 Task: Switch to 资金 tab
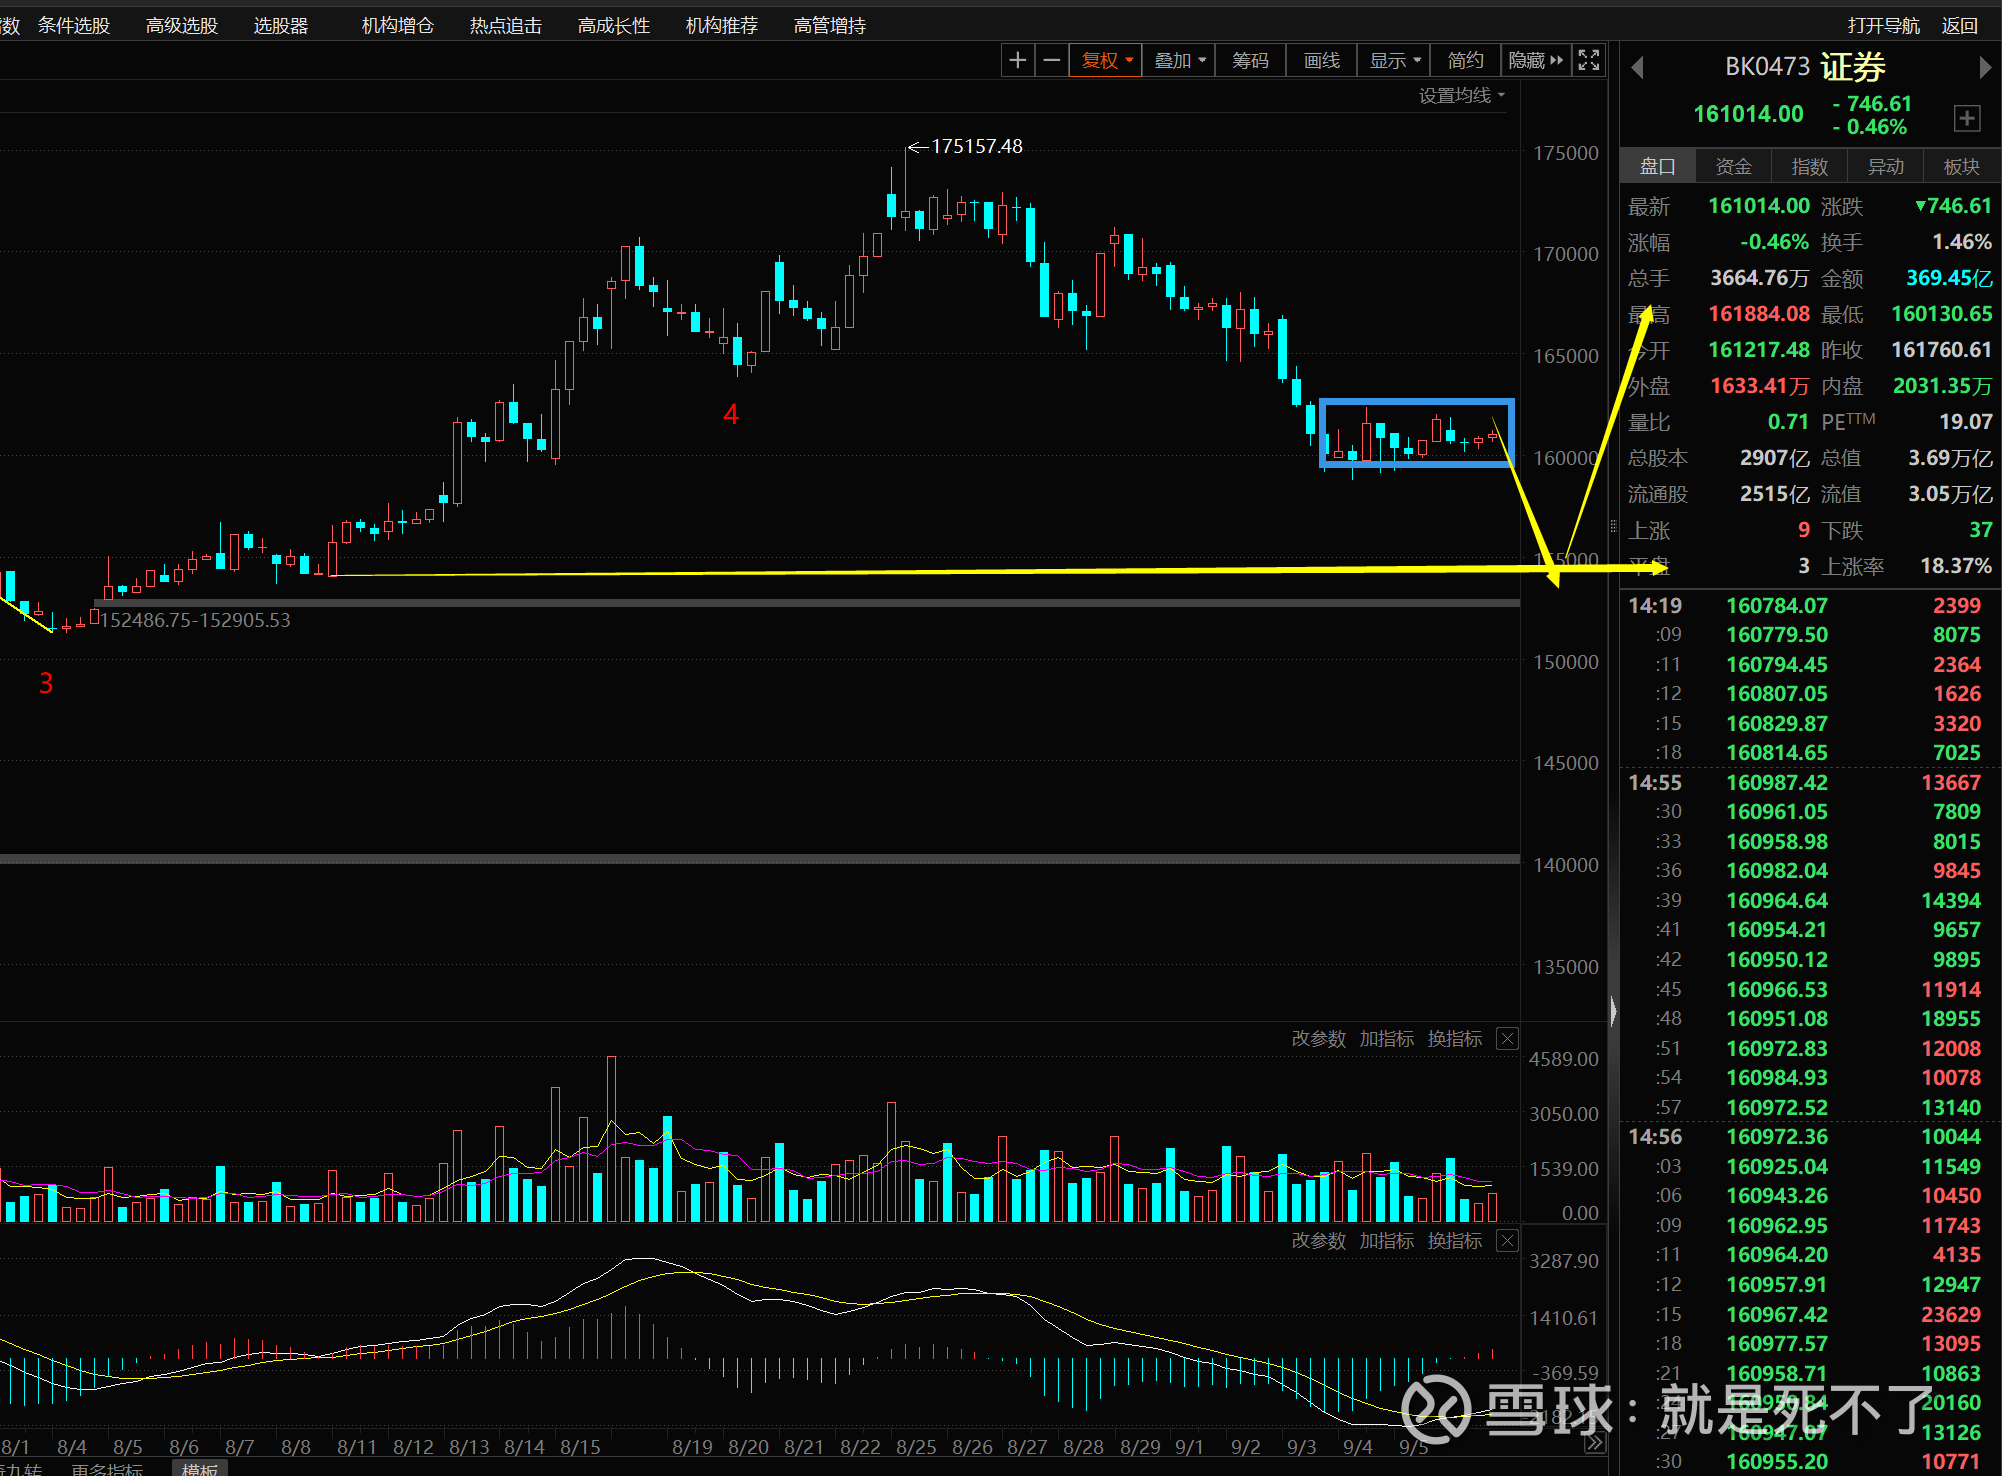pyautogui.click(x=1733, y=166)
